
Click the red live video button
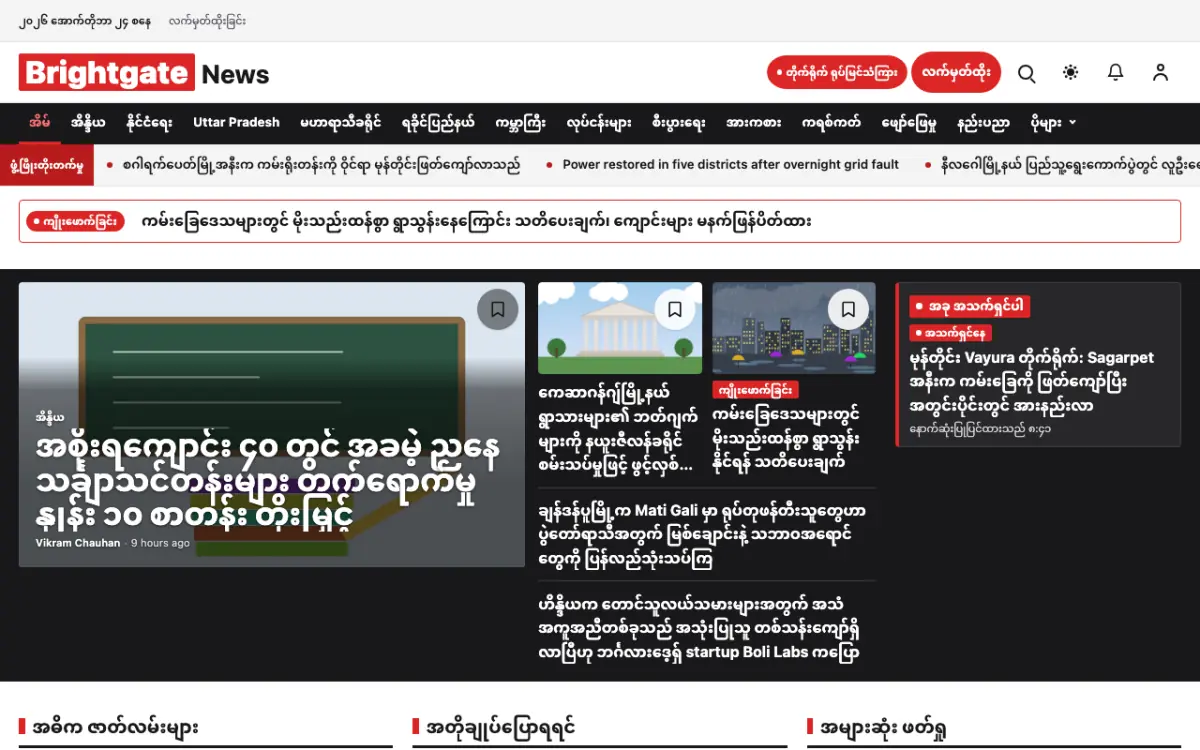pos(837,73)
